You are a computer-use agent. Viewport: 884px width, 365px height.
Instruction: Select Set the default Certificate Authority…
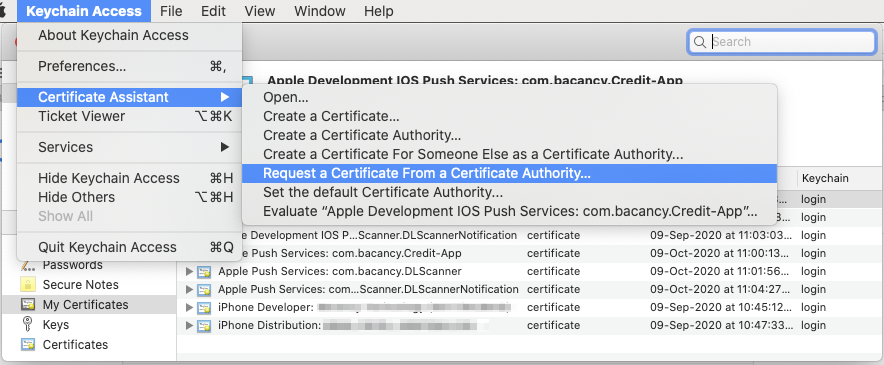[510, 192]
